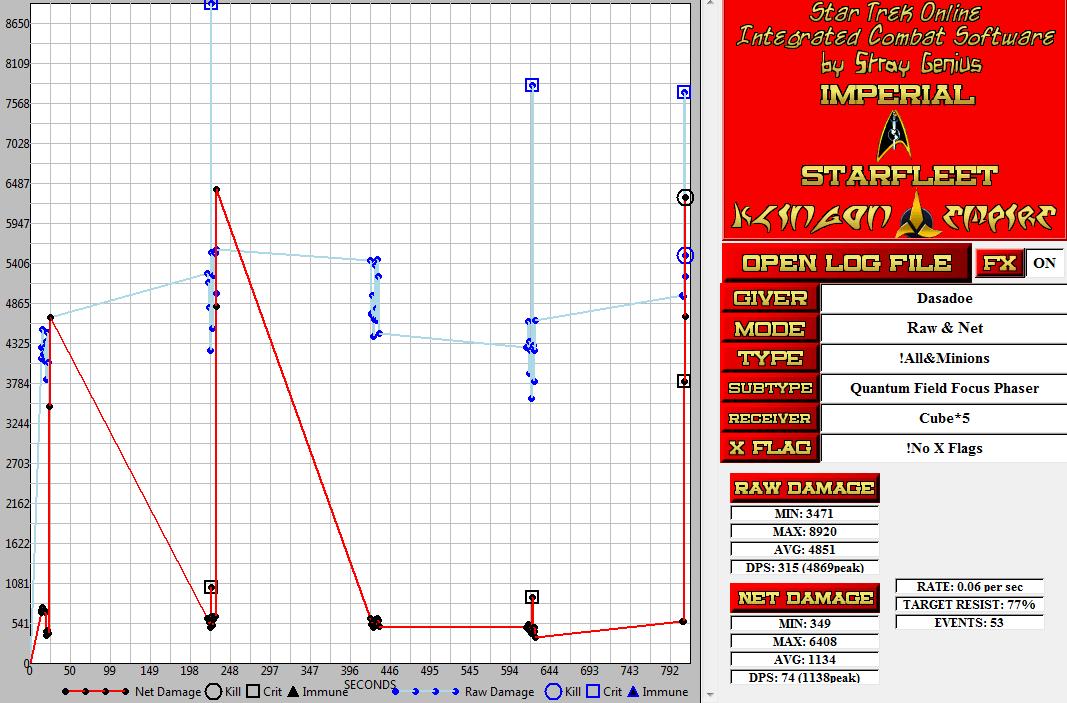
Task: Click the black crit square near 620 seconds
Action: pyautogui.click(x=532, y=597)
